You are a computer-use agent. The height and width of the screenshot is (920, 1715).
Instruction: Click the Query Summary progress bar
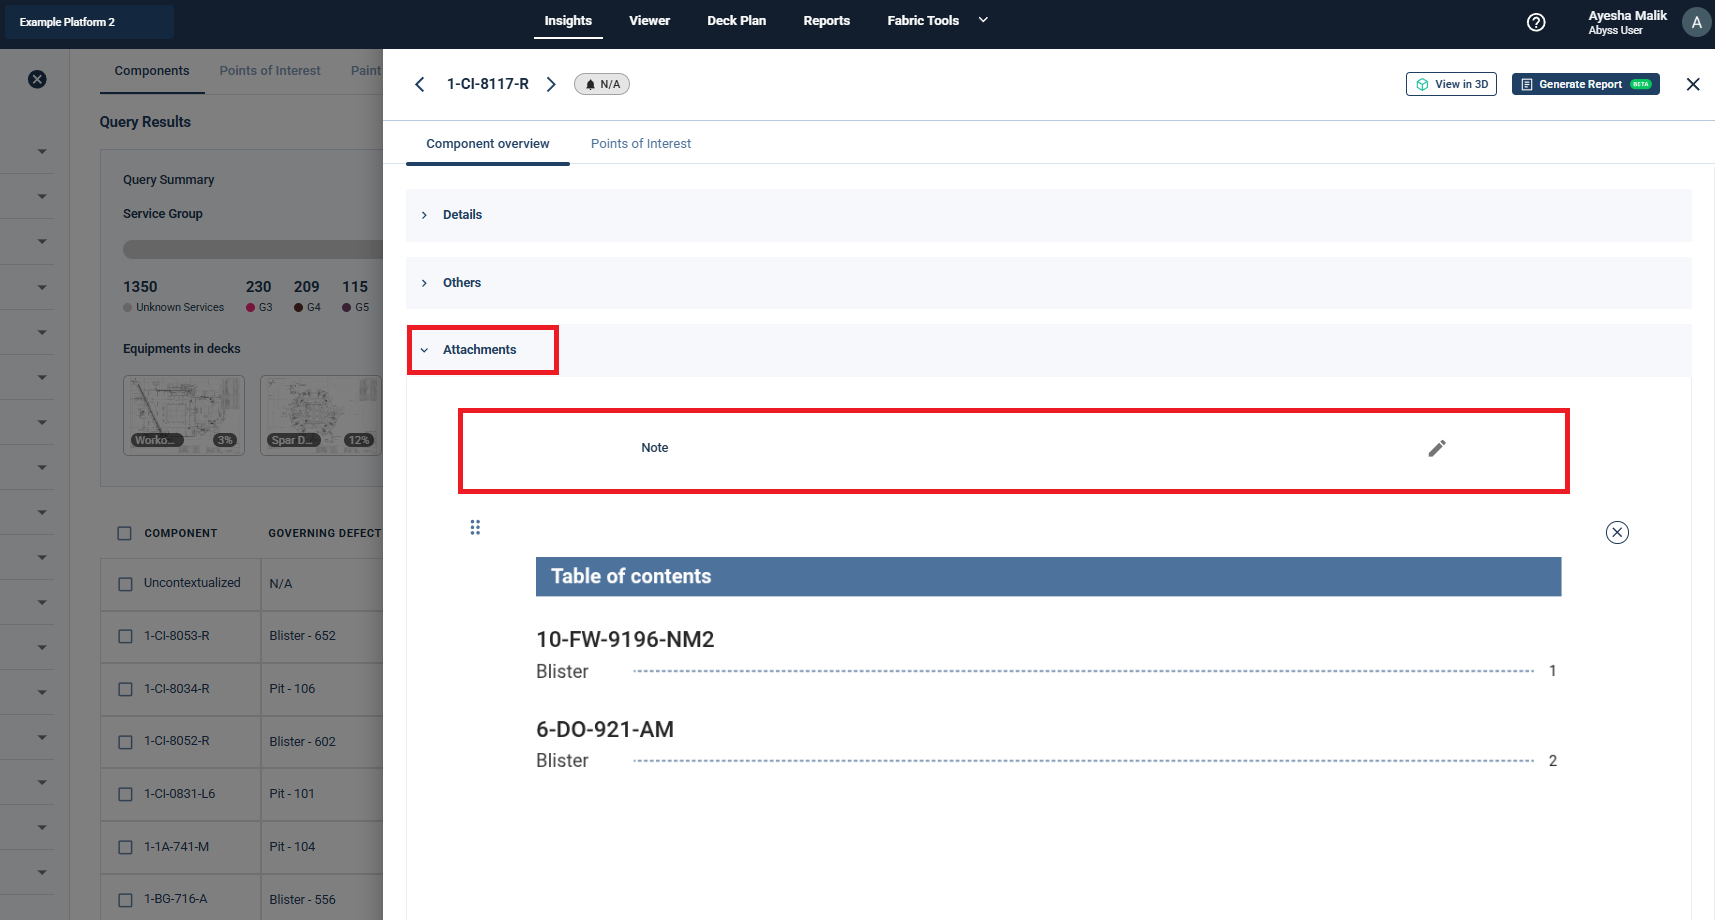[250, 248]
